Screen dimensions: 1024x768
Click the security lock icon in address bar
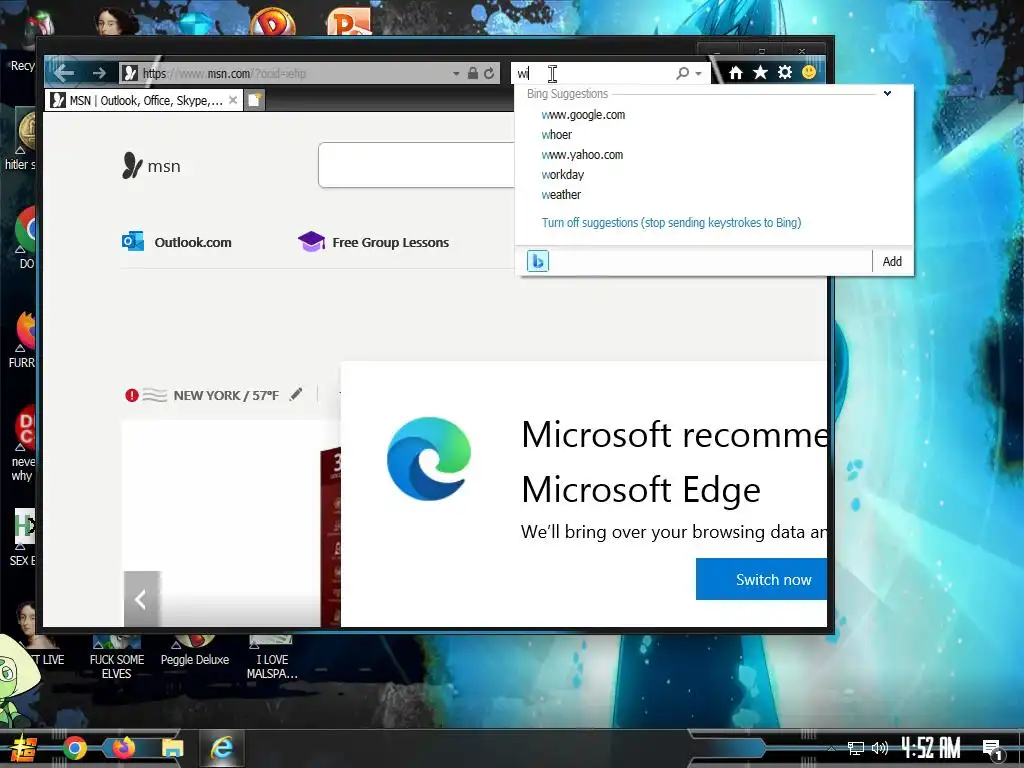(x=473, y=73)
